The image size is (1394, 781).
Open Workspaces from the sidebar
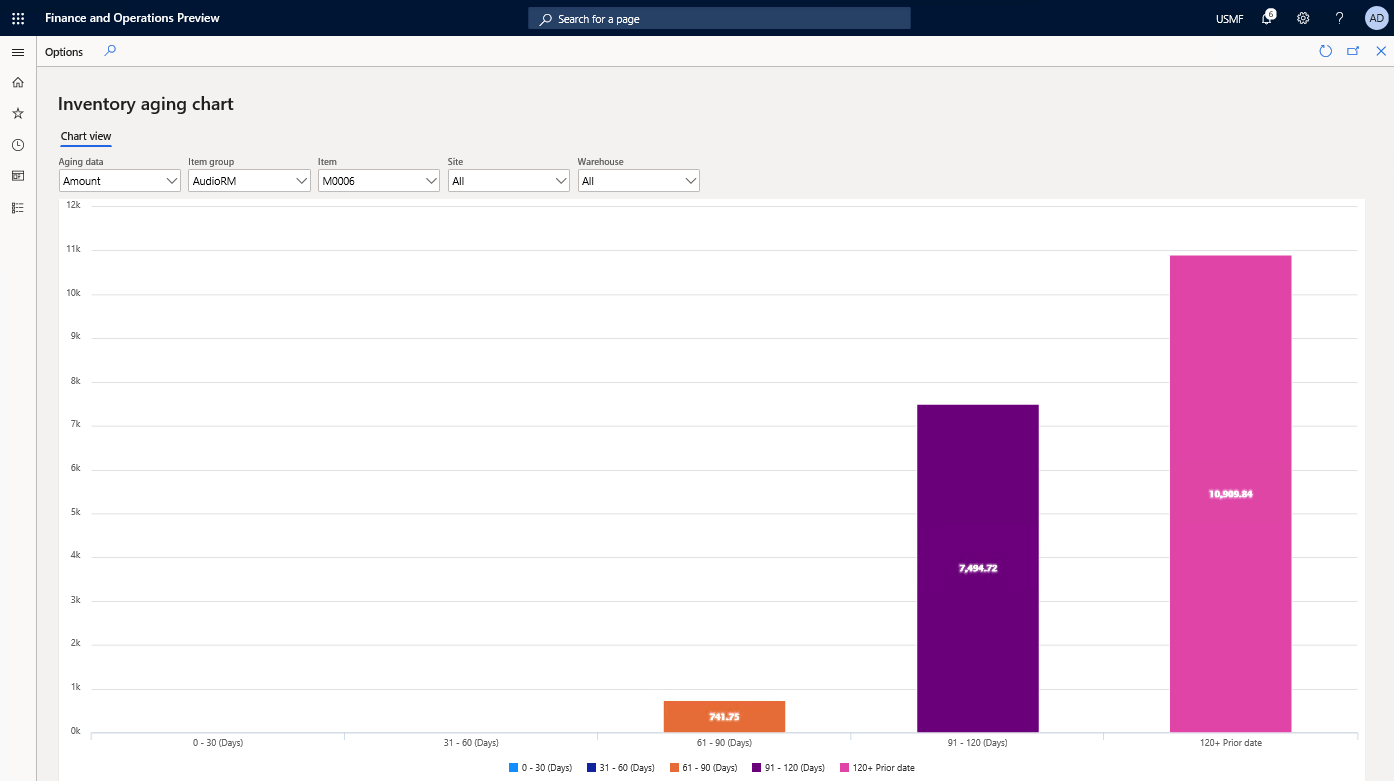(17, 175)
